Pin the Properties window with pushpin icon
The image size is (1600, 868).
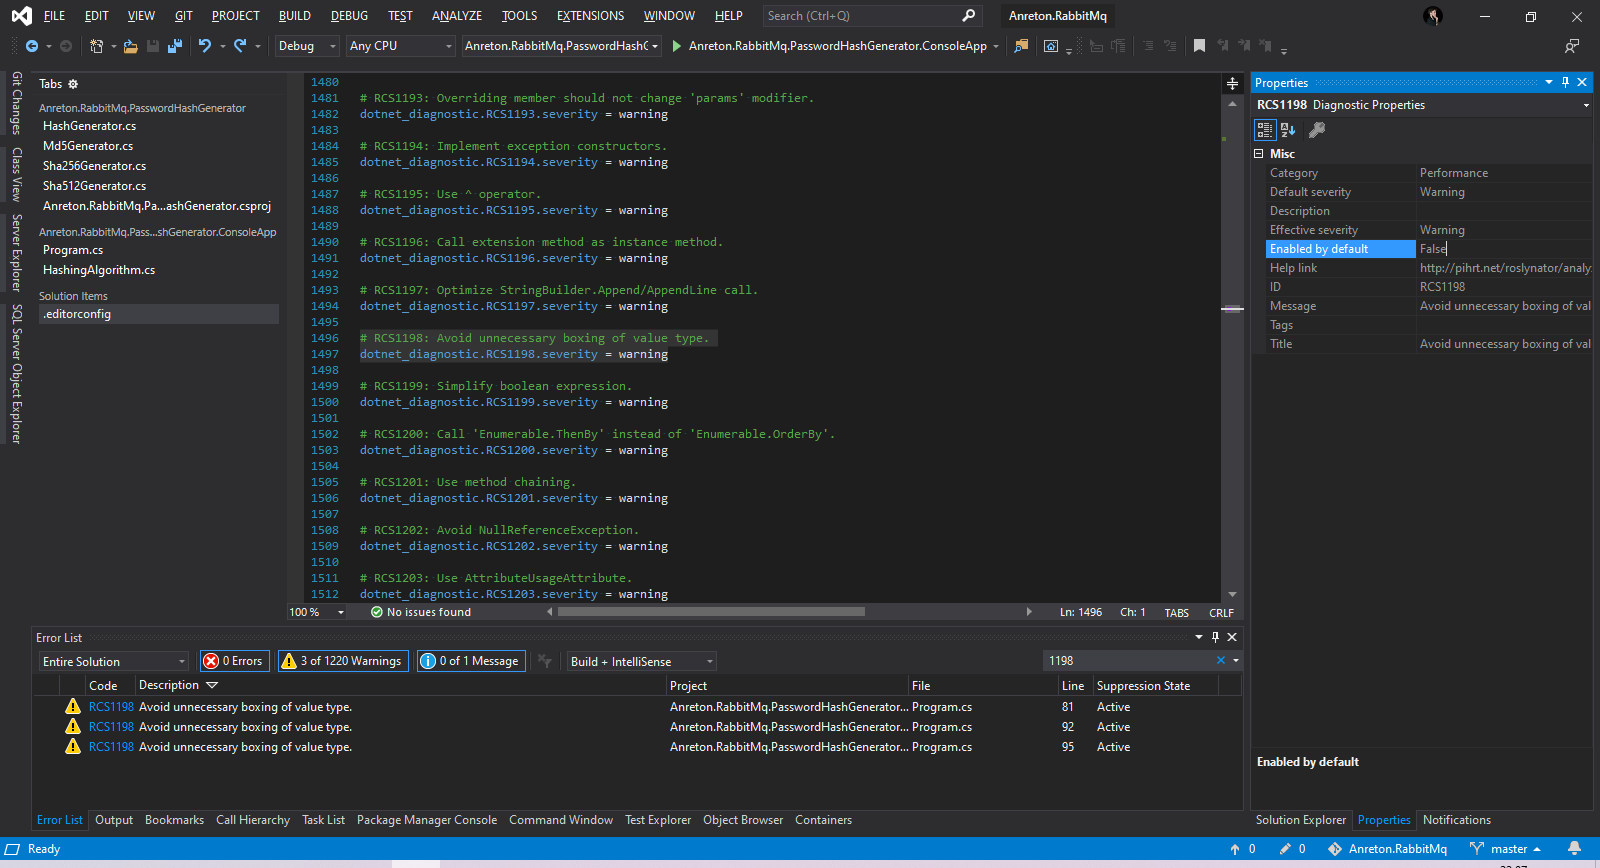(1566, 82)
